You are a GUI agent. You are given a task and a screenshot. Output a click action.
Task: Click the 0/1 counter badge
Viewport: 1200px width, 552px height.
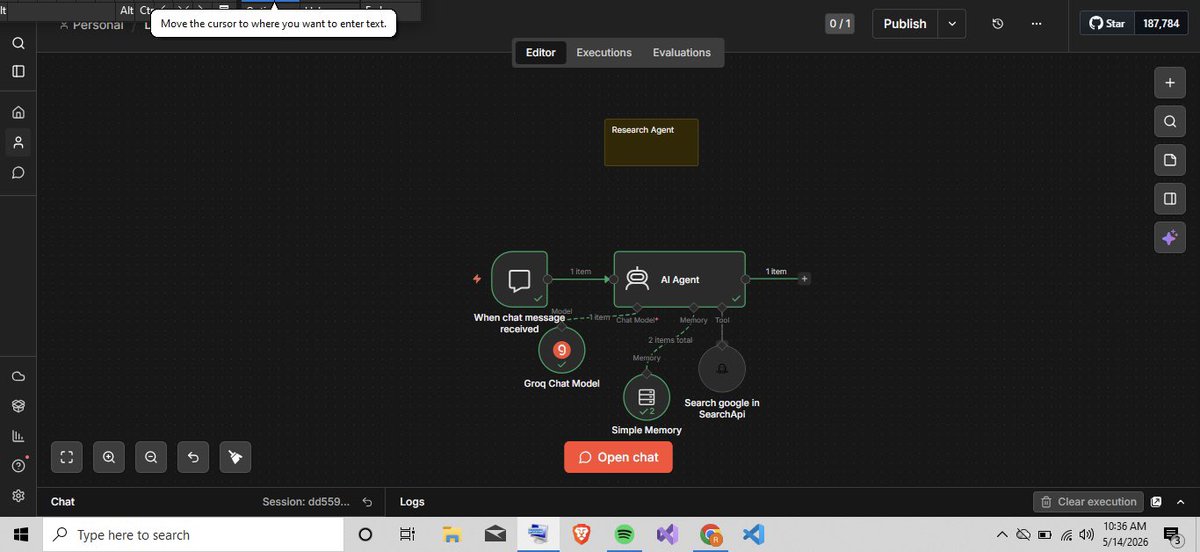(840, 23)
